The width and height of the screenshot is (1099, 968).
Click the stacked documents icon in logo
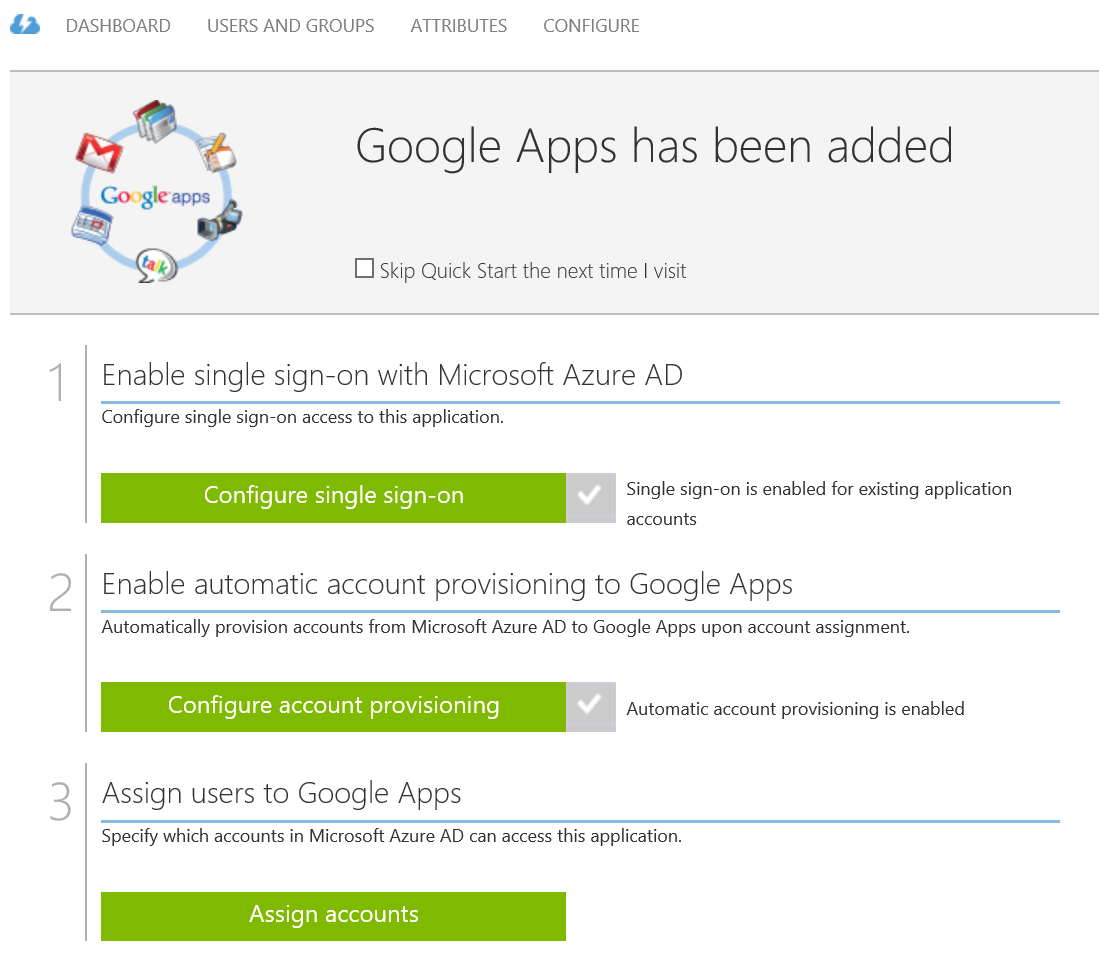click(154, 119)
